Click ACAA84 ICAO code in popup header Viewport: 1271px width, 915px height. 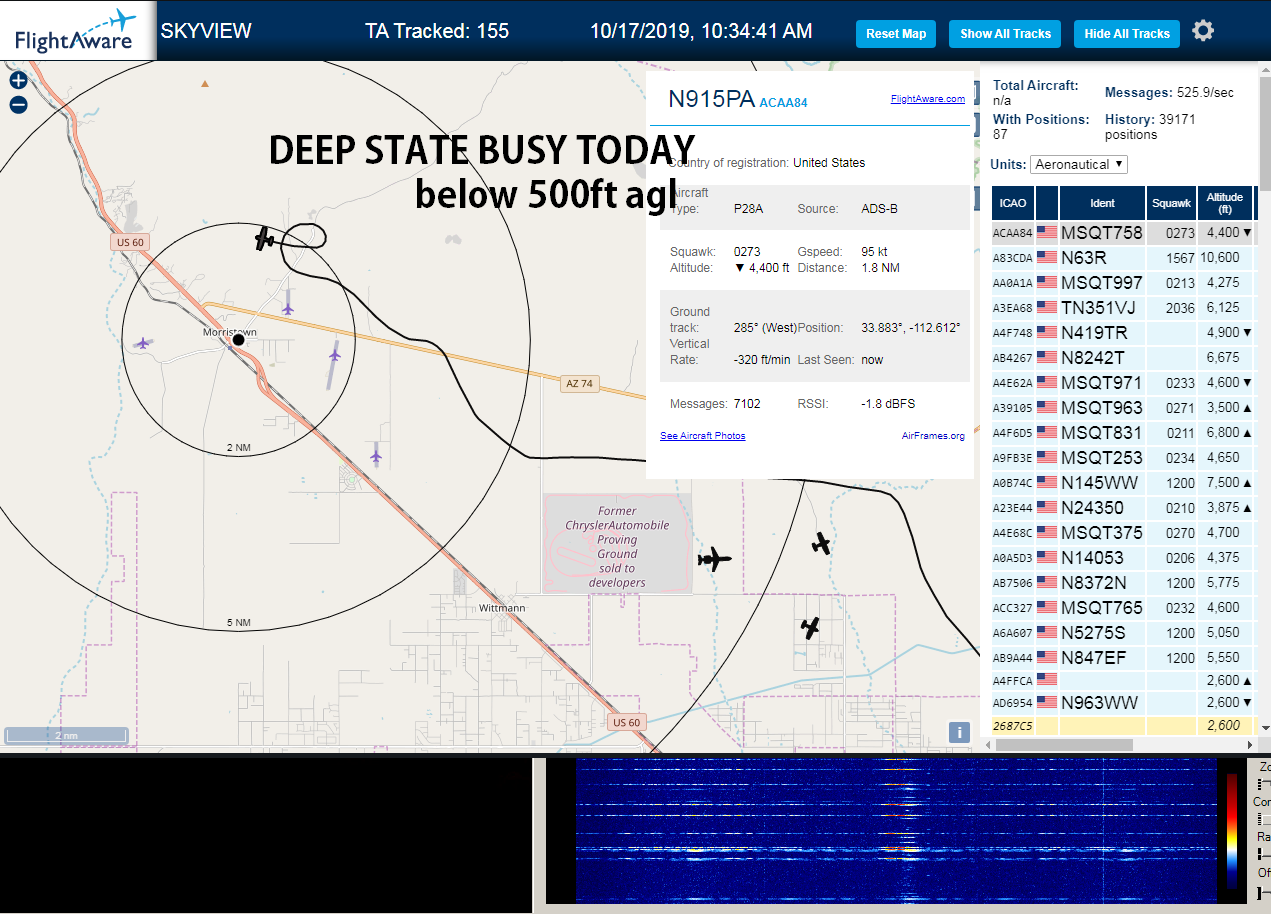(783, 103)
